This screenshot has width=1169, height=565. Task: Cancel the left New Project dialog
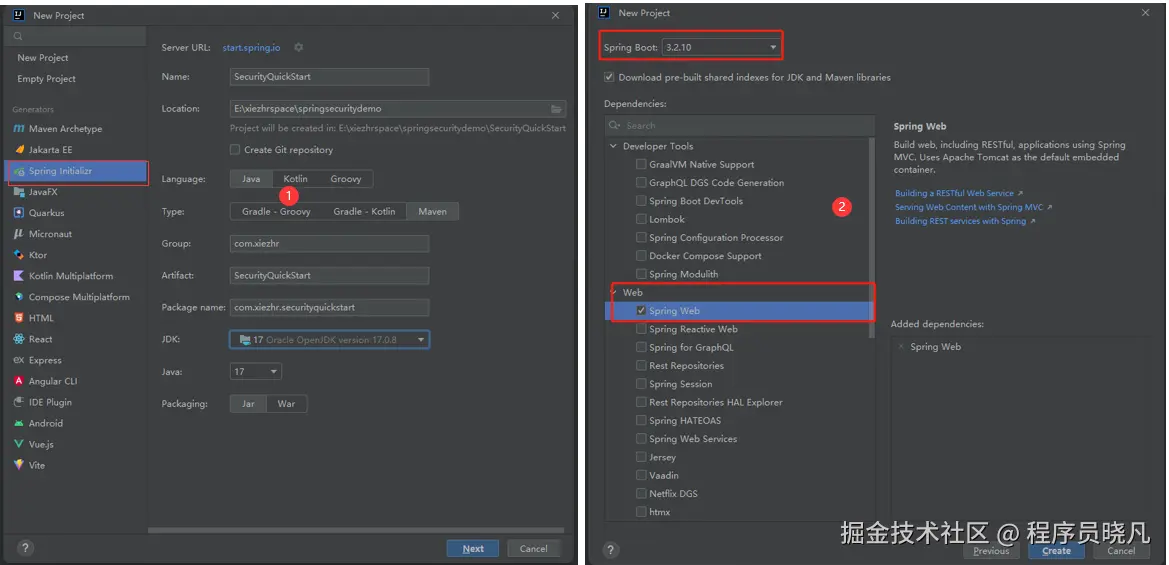coord(534,549)
